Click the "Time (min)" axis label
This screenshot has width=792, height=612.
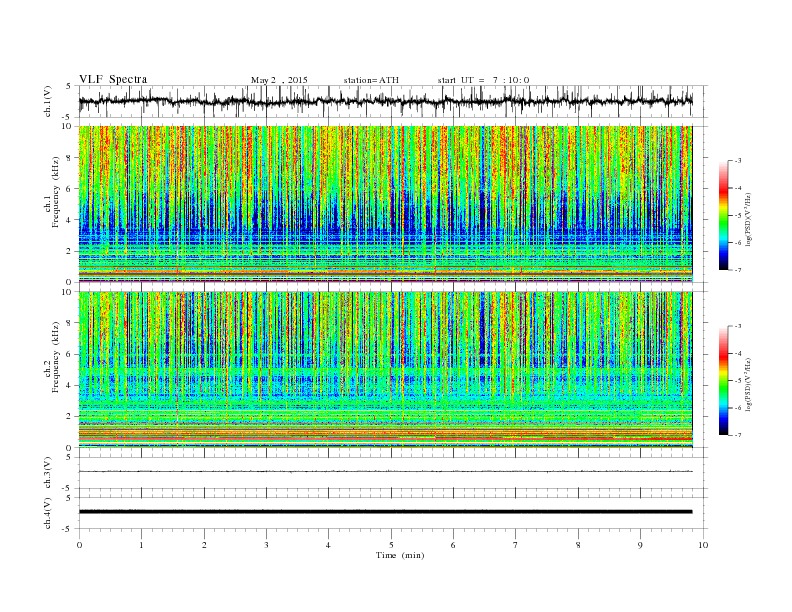pos(400,555)
